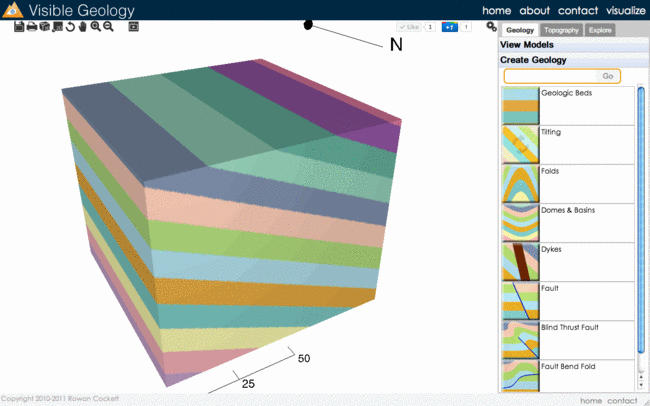Click the print toolbar icon

32,26
